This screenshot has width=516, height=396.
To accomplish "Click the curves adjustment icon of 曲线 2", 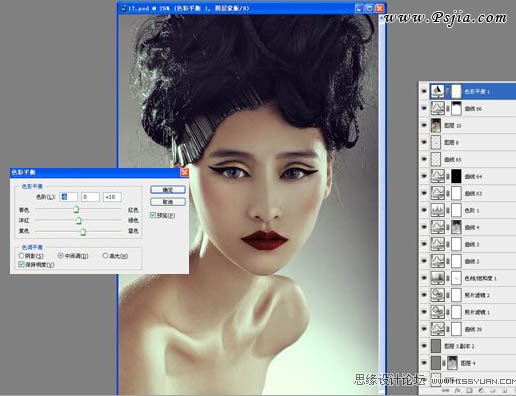I will pyautogui.click(x=437, y=261).
